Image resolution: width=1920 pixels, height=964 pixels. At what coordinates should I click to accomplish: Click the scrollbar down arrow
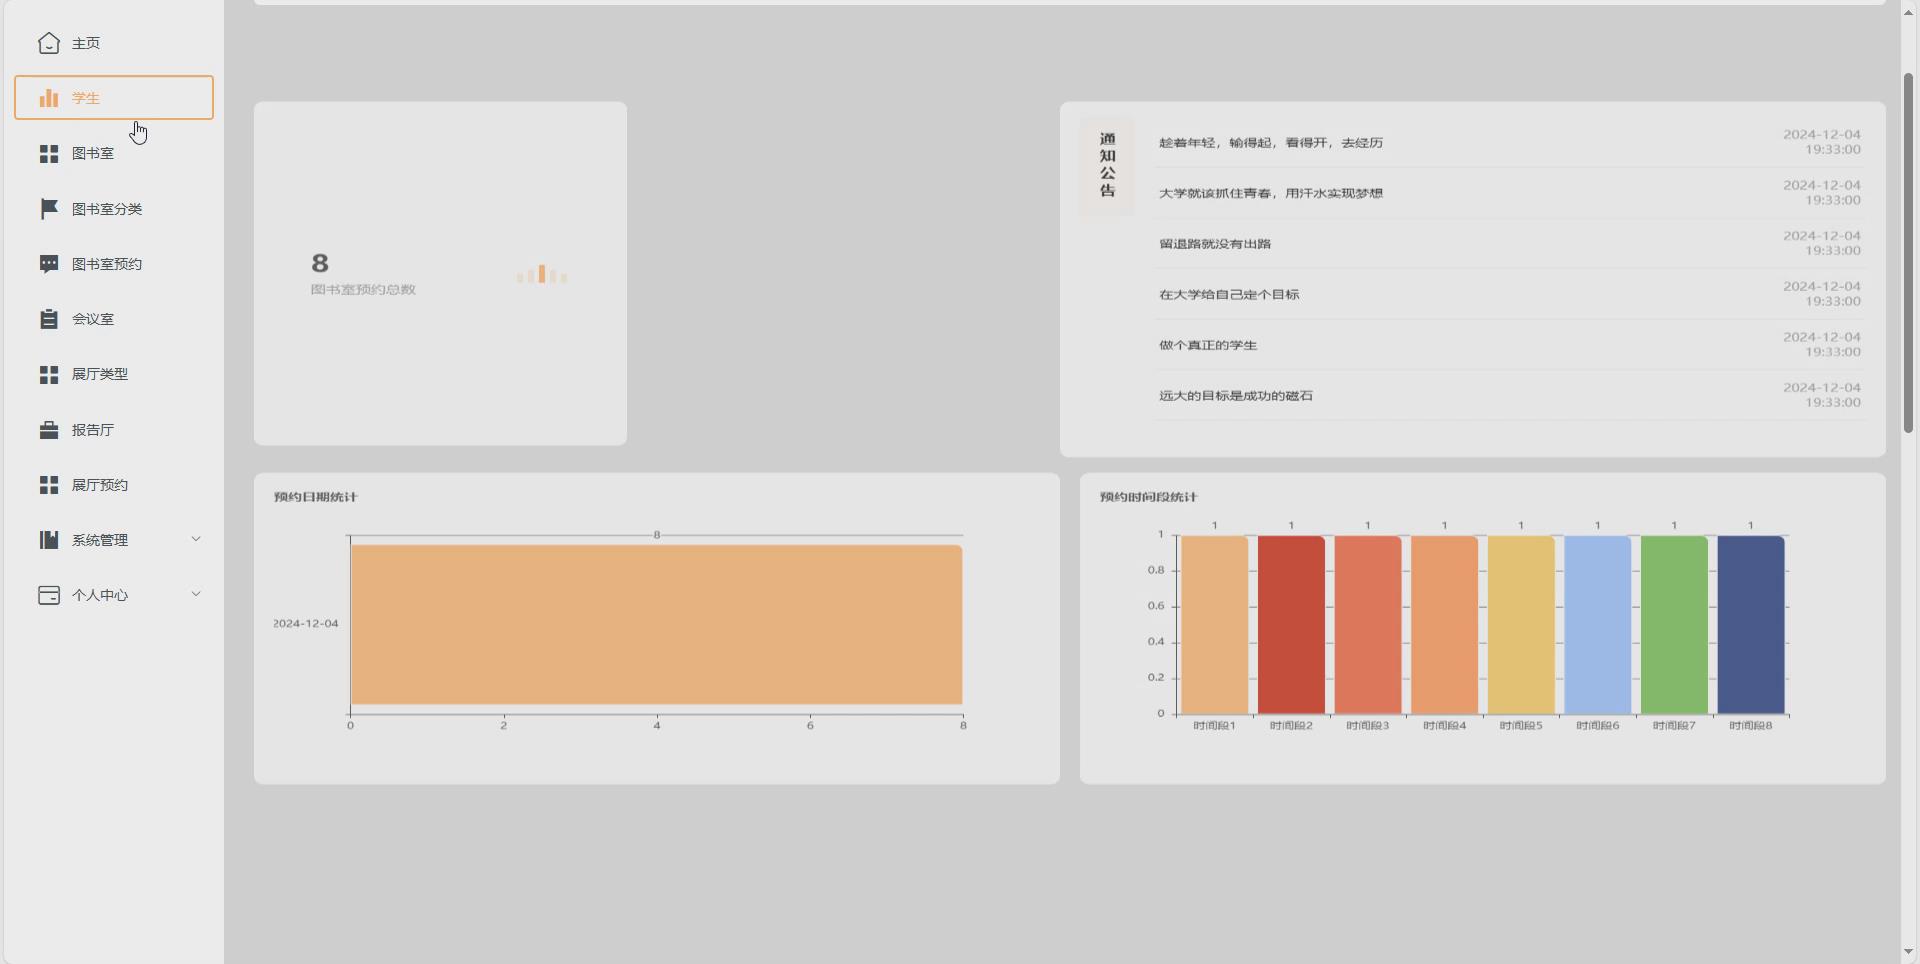coord(1909,952)
